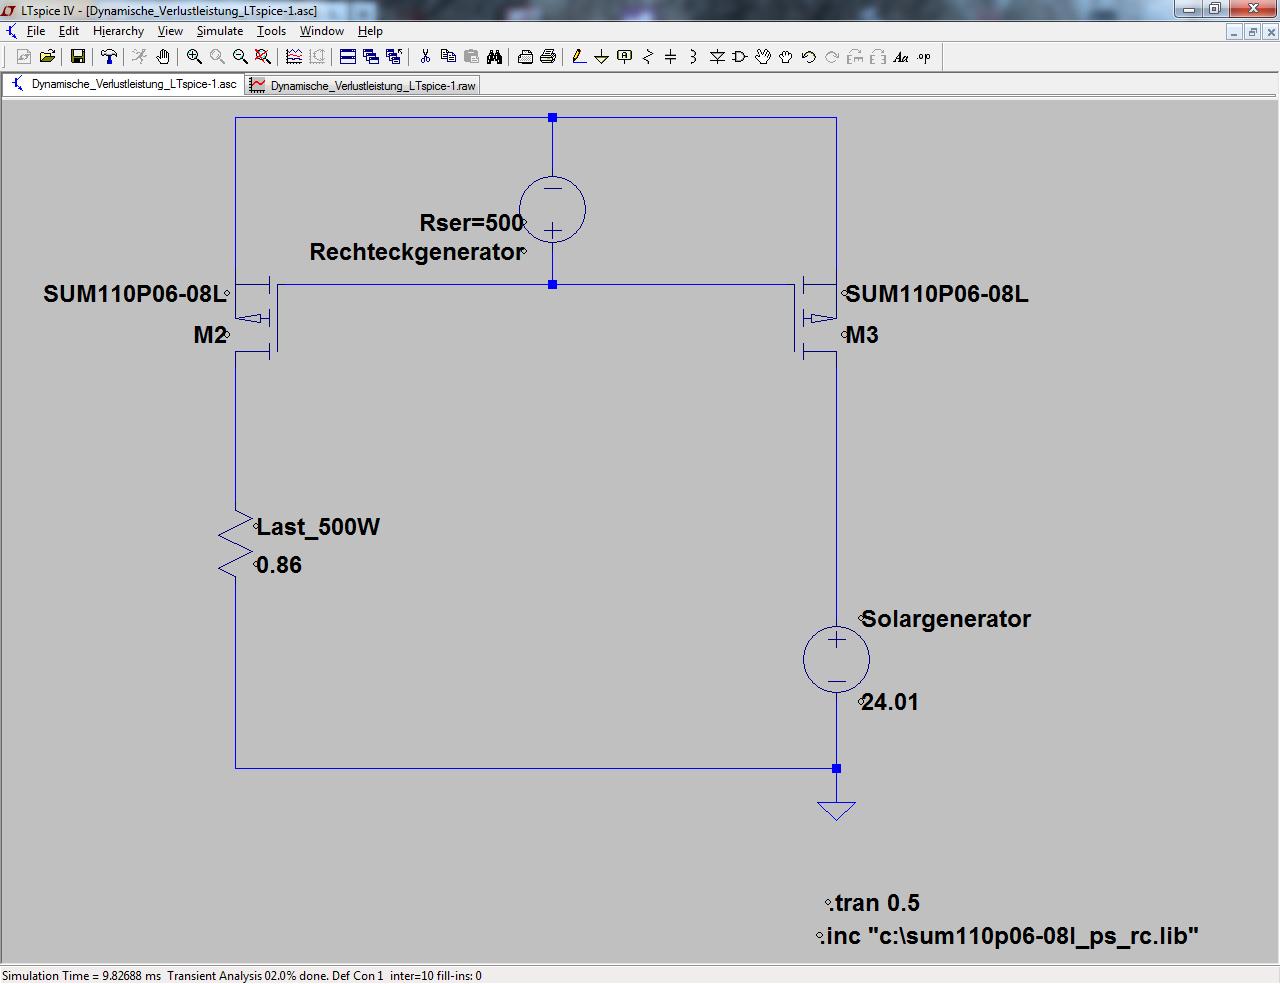The height and width of the screenshot is (984, 1280).
Task: Click the Close All Windows icon
Action: pos(394,57)
